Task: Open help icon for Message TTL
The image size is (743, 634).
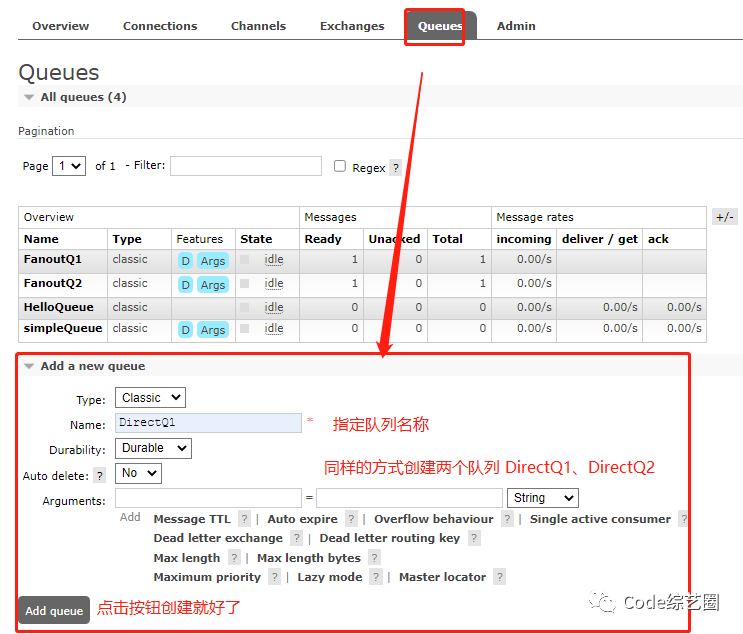Action: click(244, 519)
